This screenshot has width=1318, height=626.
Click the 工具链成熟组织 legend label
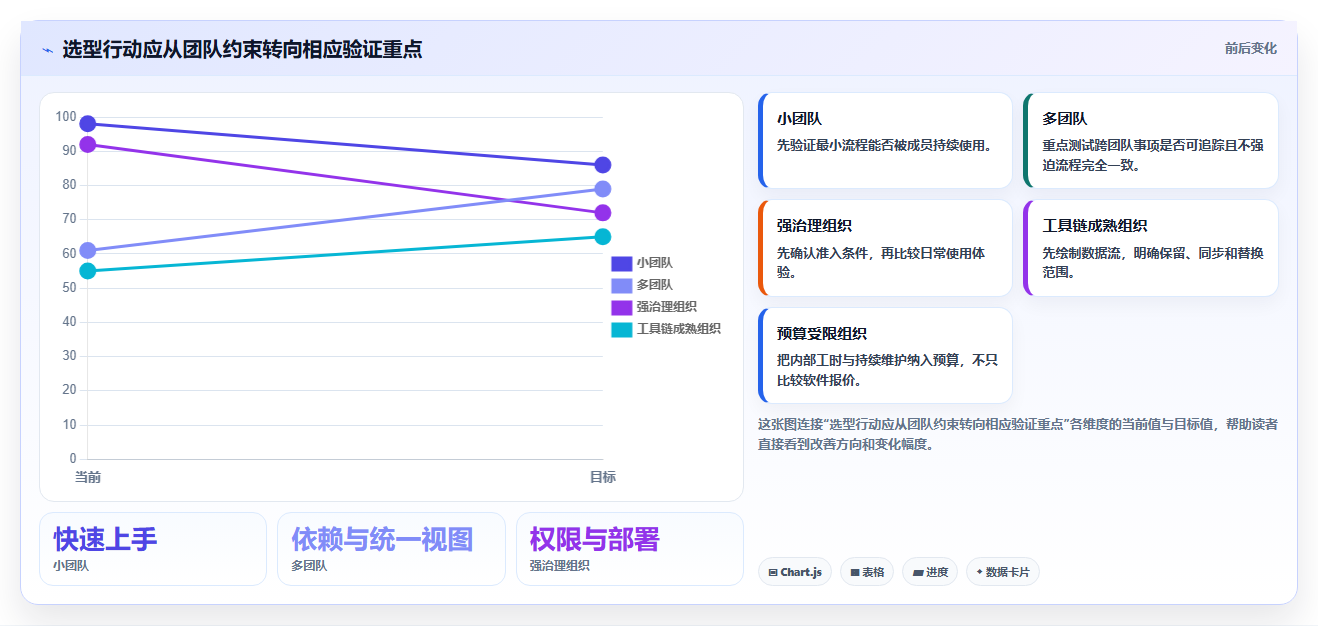click(678, 329)
